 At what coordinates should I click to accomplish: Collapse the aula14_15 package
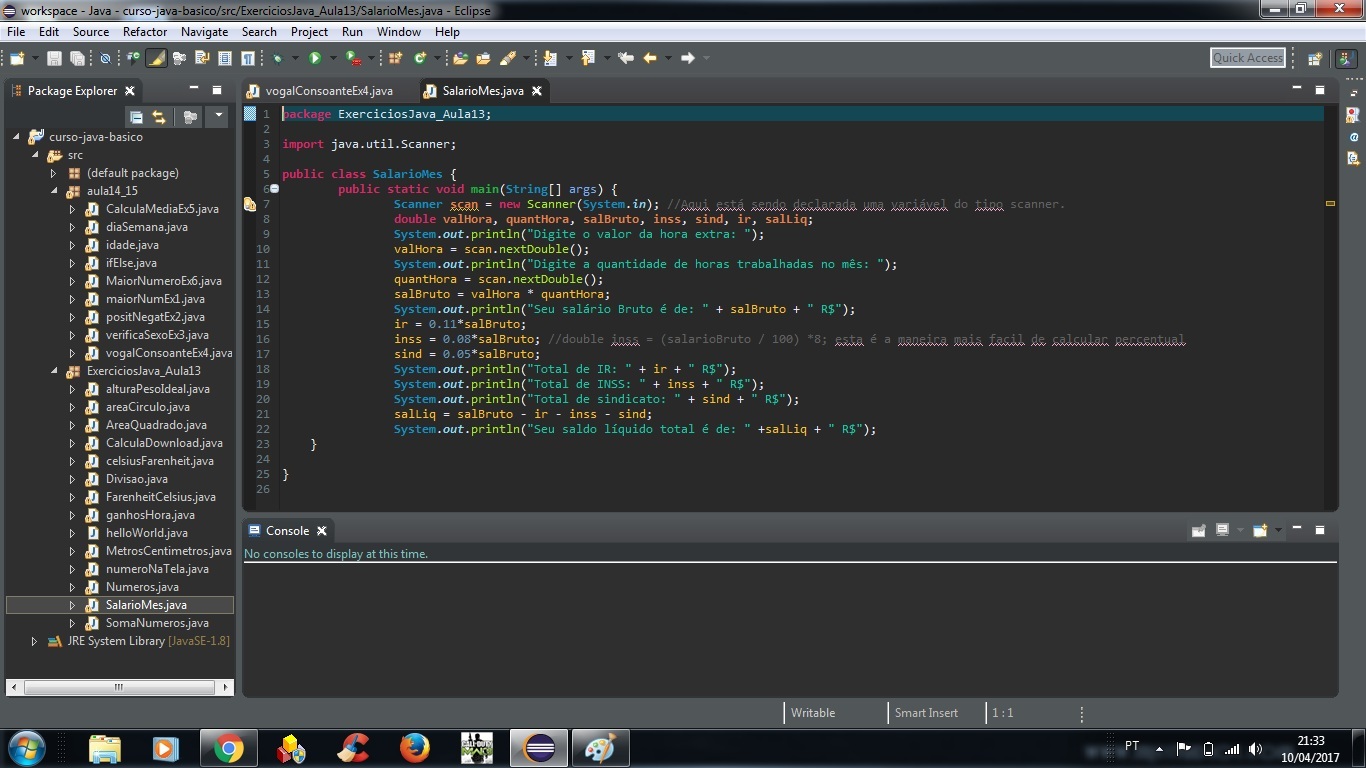pos(54,191)
